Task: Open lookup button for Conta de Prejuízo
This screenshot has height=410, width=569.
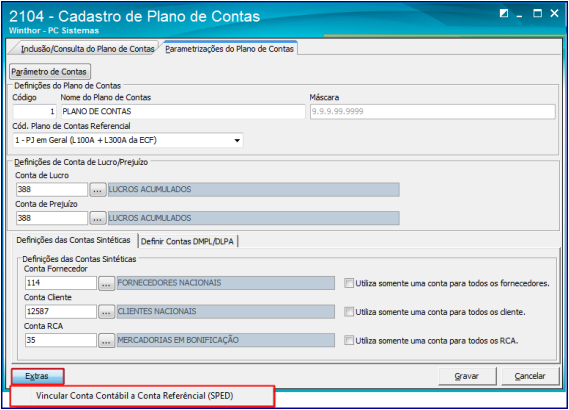Action: pos(98,218)
